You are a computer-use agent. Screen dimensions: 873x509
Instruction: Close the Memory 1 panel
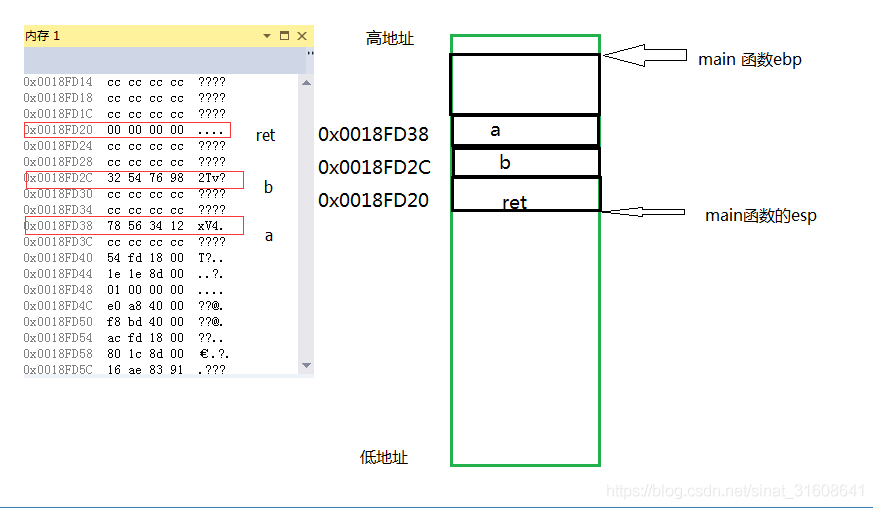click(x=302, y=36)
